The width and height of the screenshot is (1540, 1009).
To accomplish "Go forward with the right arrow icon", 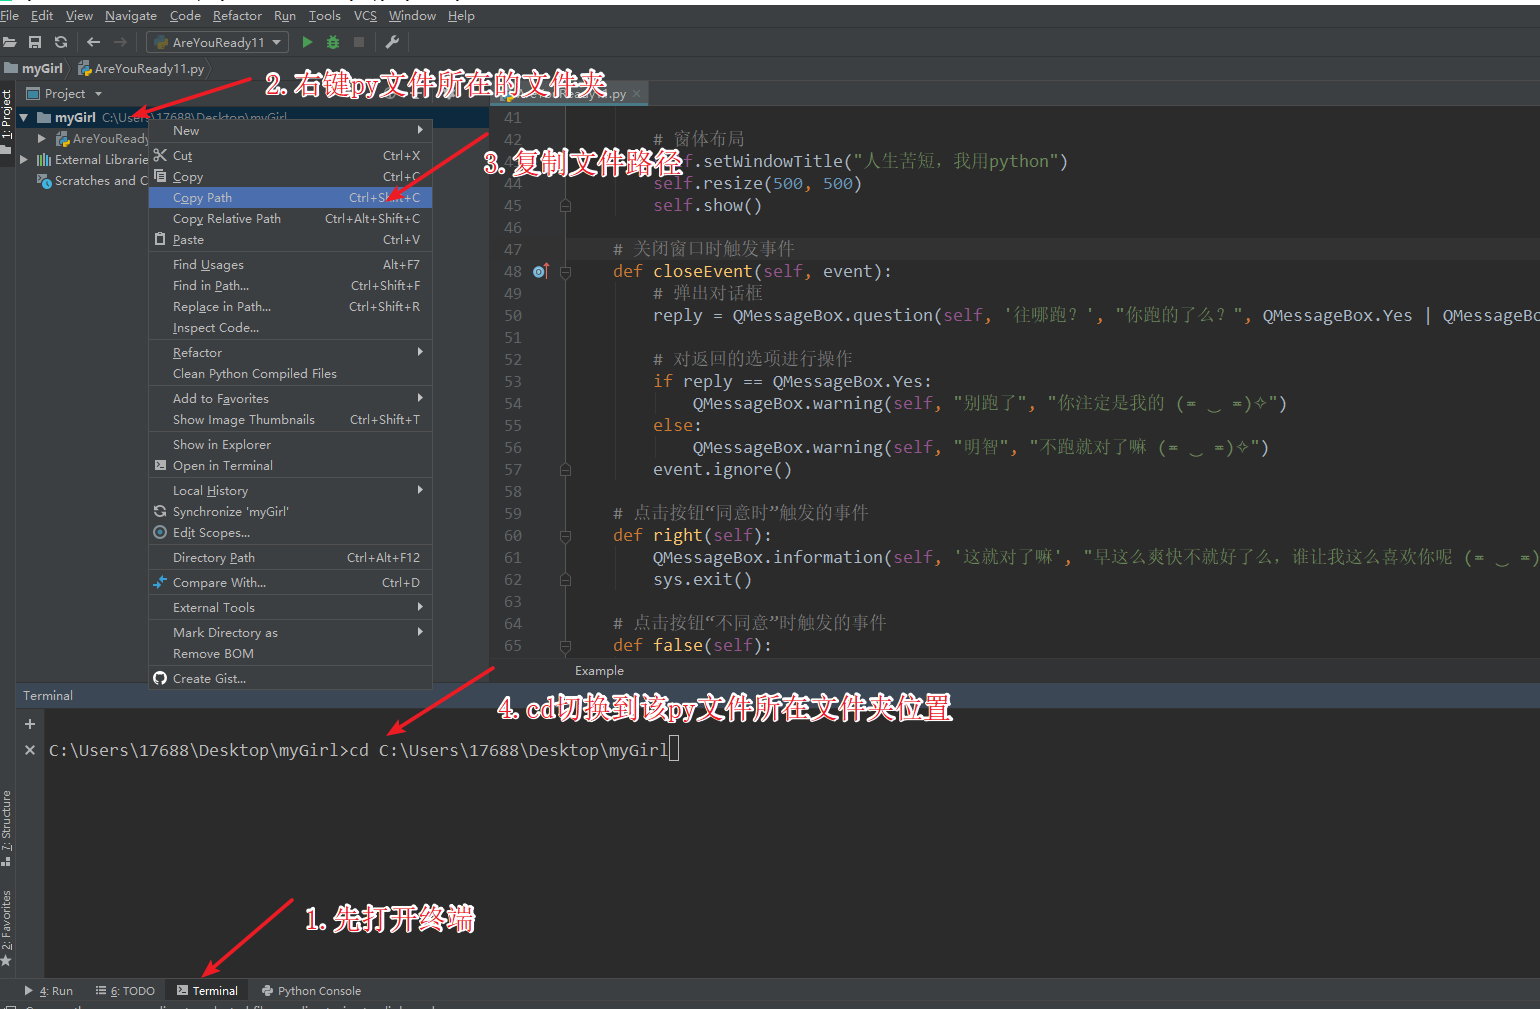I will [x=120, y=42].
